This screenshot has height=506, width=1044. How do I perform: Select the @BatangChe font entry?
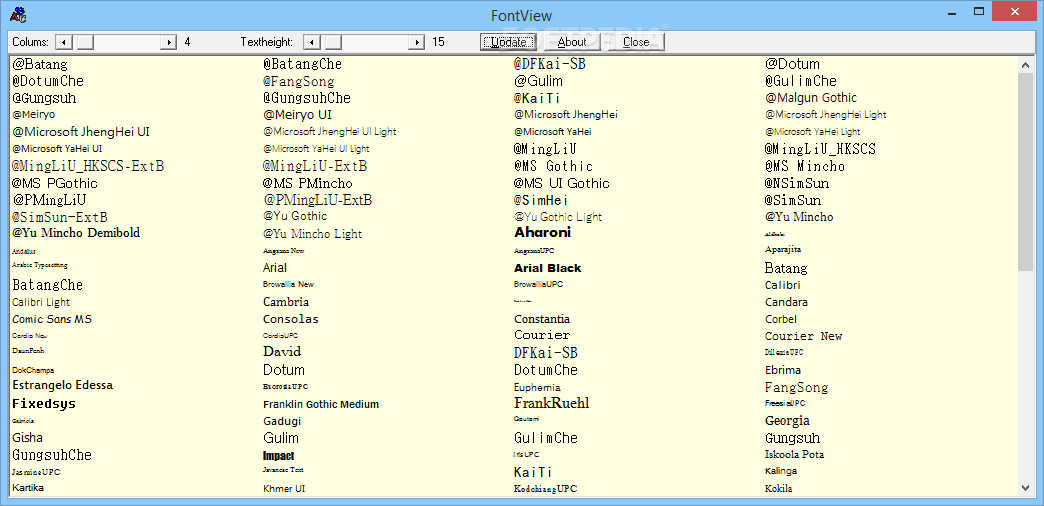point(302,65)
